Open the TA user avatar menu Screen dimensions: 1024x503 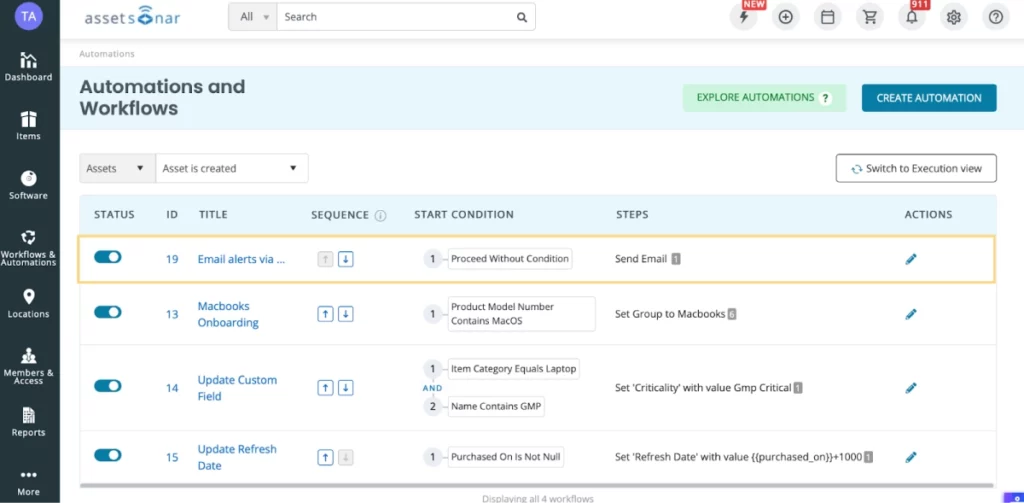pos(29,16)
